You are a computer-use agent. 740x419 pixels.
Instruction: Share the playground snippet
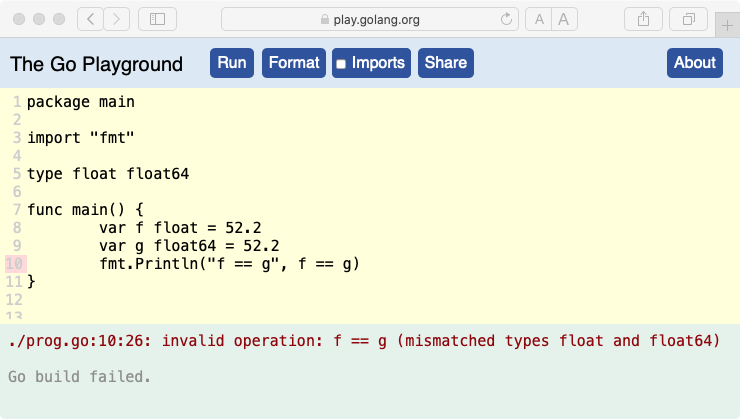click(446, 63)
